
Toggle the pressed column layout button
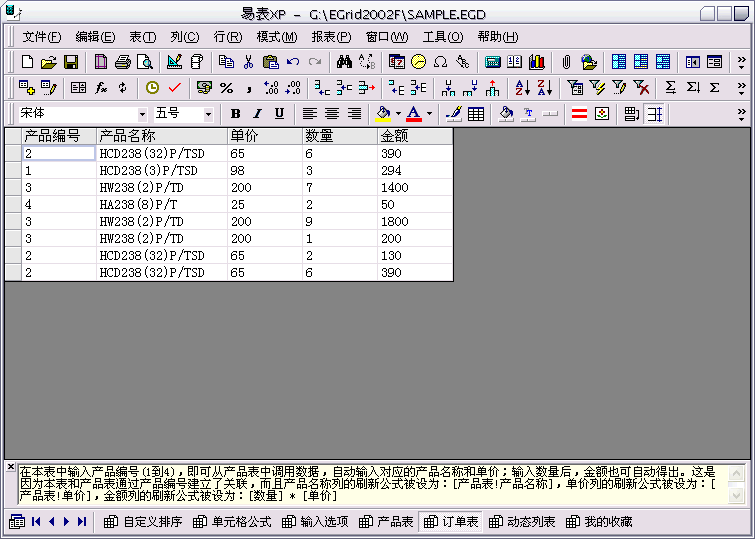click(654, 114)
